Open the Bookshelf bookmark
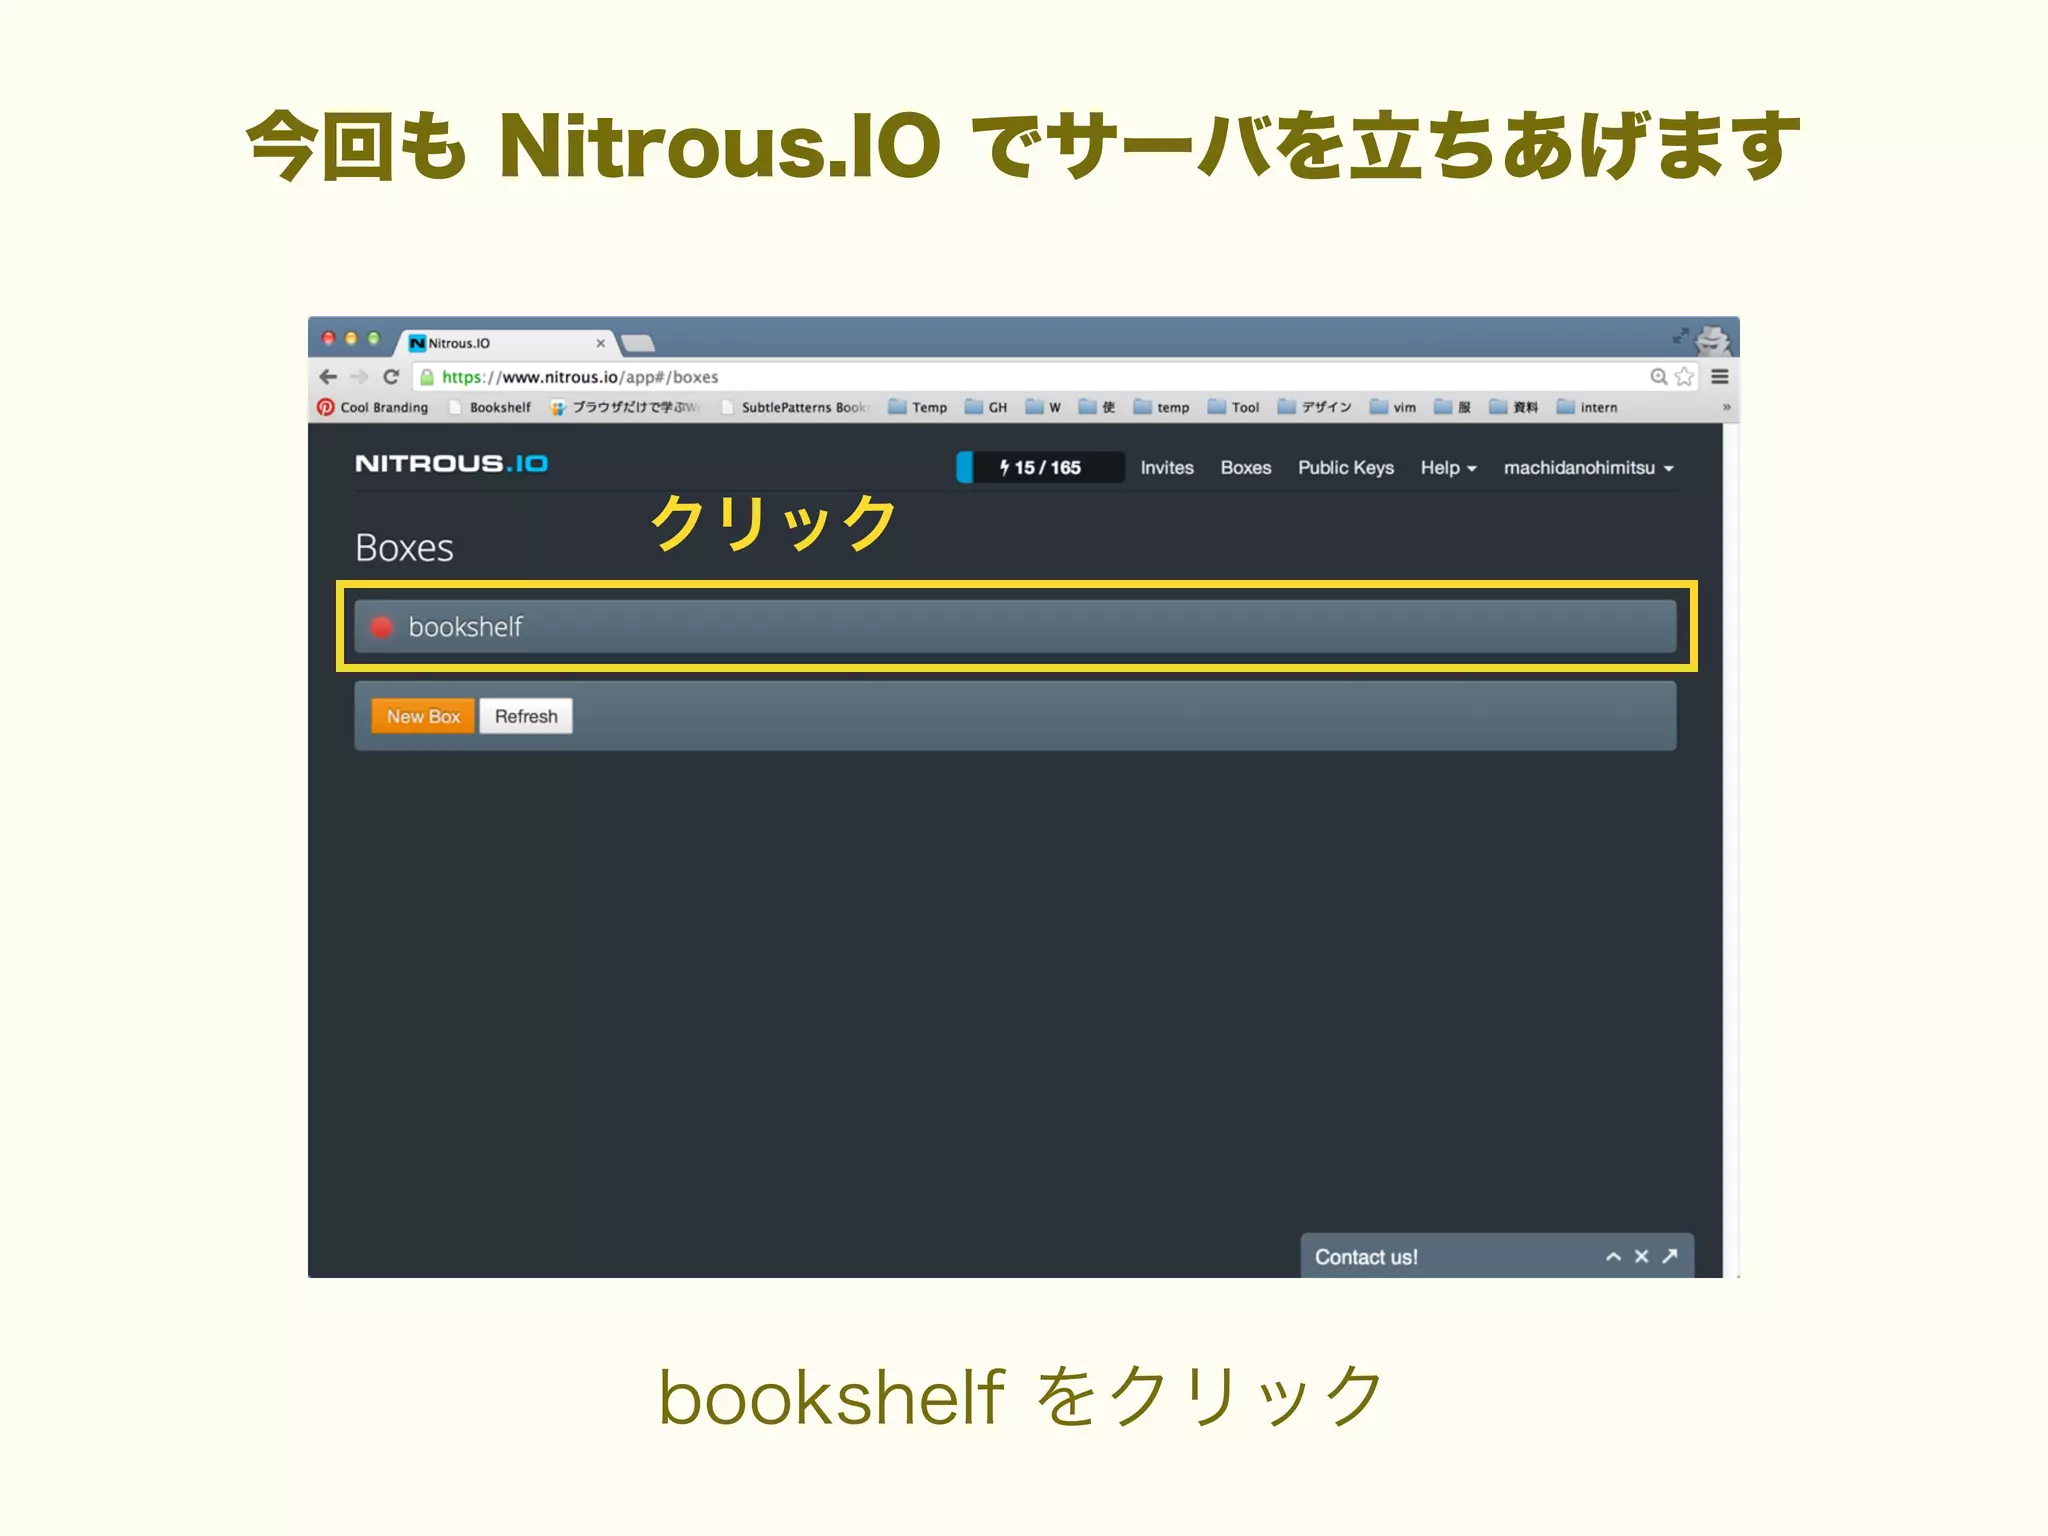This screenshot has height=1536, width=2048. [x=490, y=407]
